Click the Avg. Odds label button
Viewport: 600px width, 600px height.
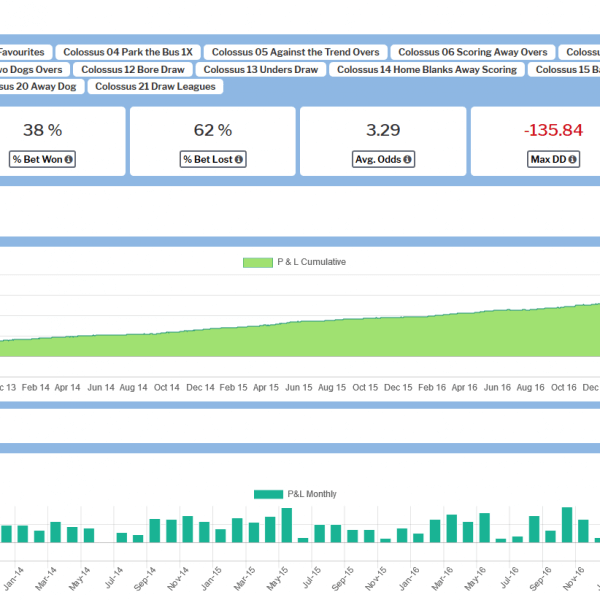383,159
